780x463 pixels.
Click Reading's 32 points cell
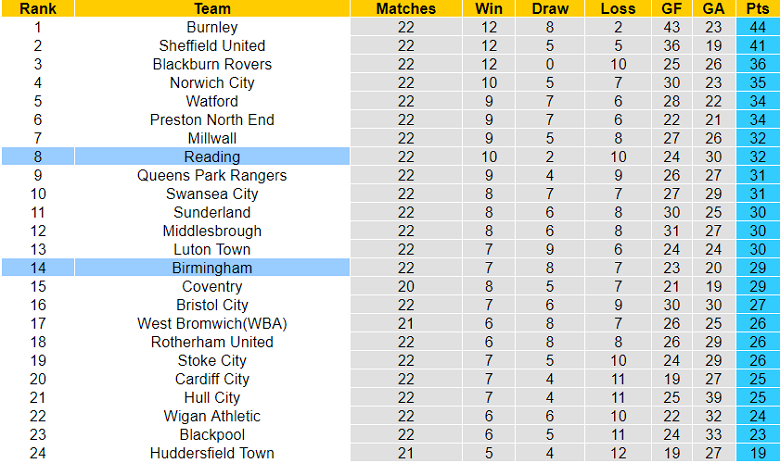point(757,157)
